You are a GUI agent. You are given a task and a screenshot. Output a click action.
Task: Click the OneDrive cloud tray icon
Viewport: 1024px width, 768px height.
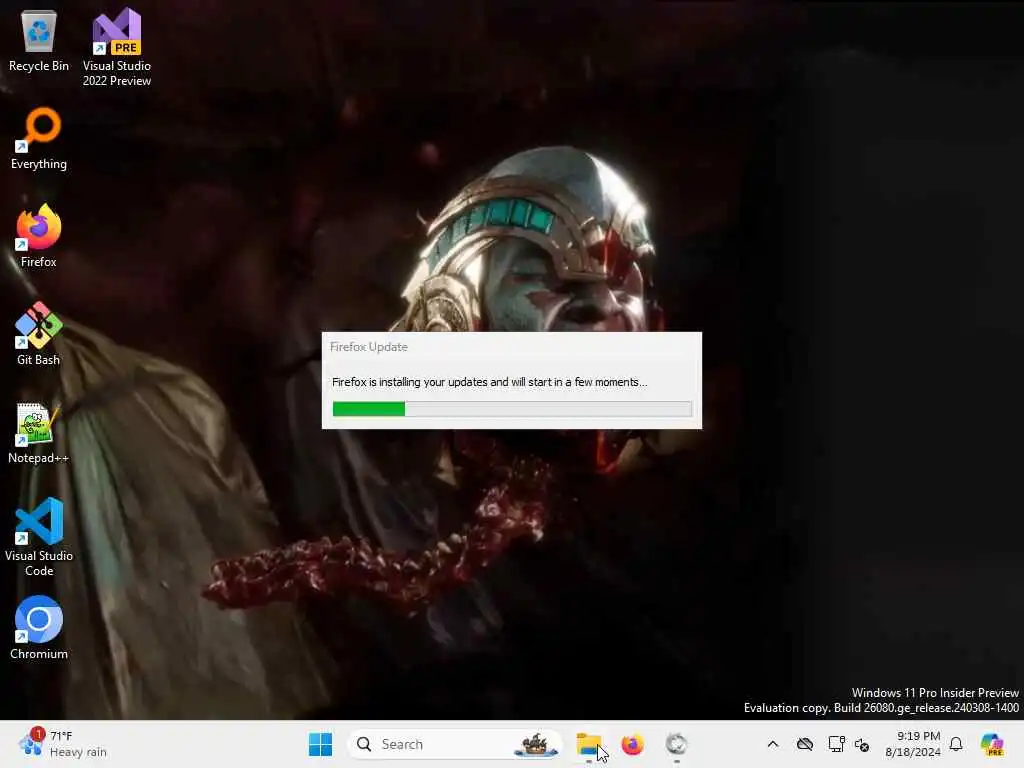pyautogui.click(x=805, y=744)
